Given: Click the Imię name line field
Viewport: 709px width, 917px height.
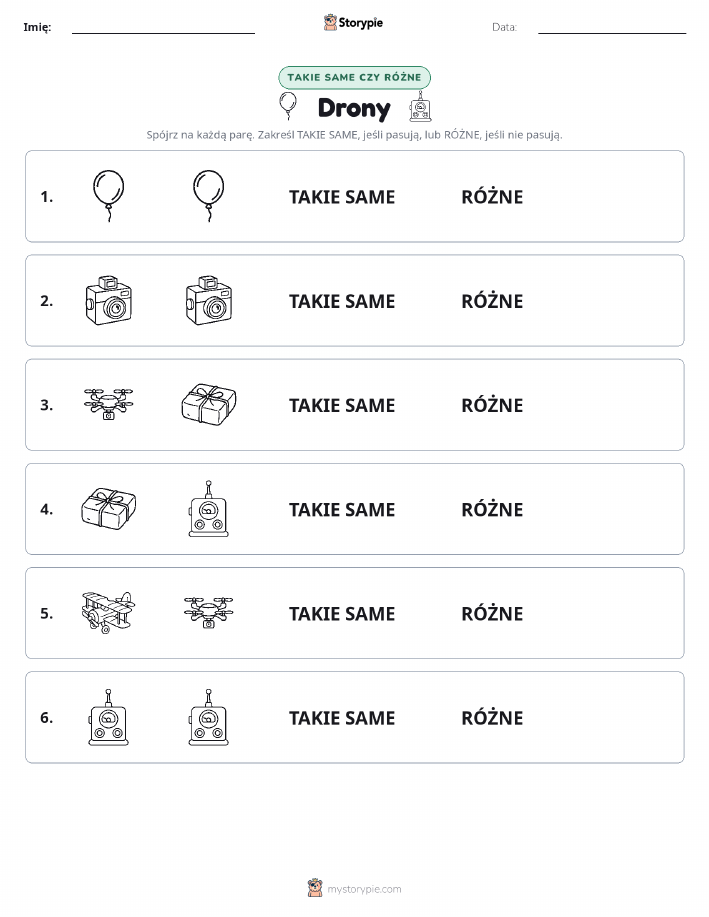Looking at the screenshot, I should tap(163, 28).
